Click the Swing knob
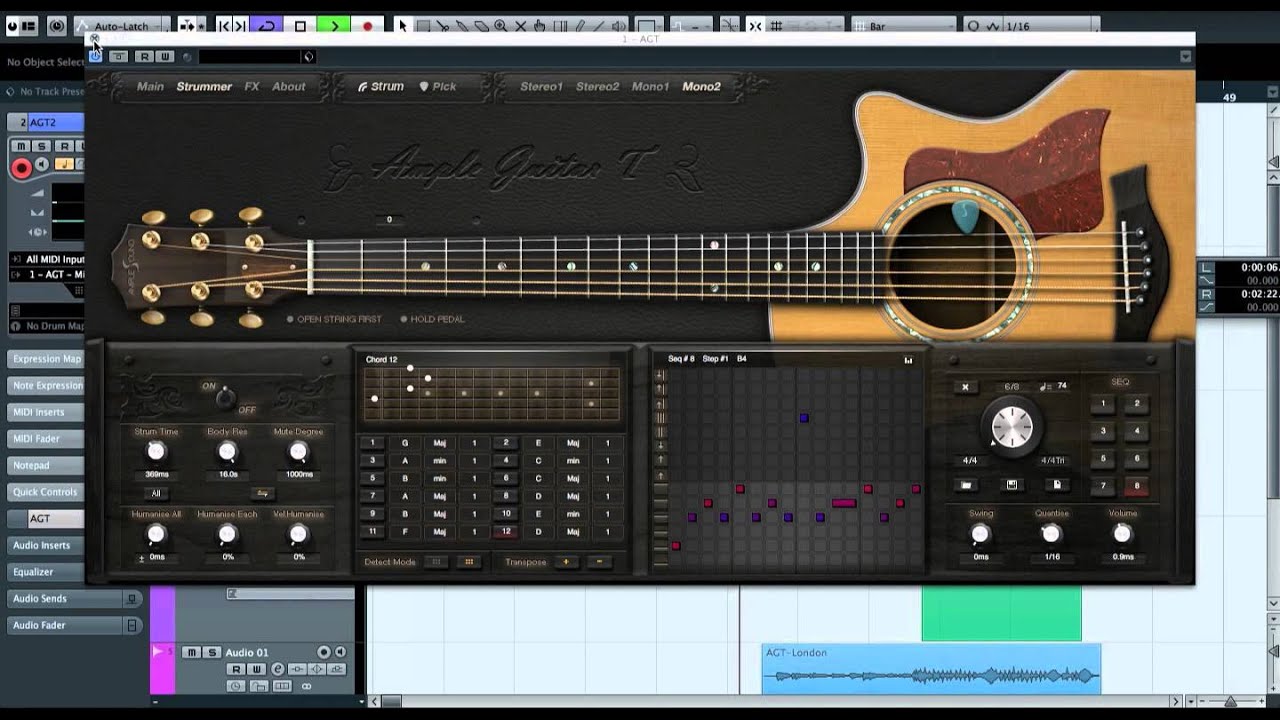 (981, 535)
